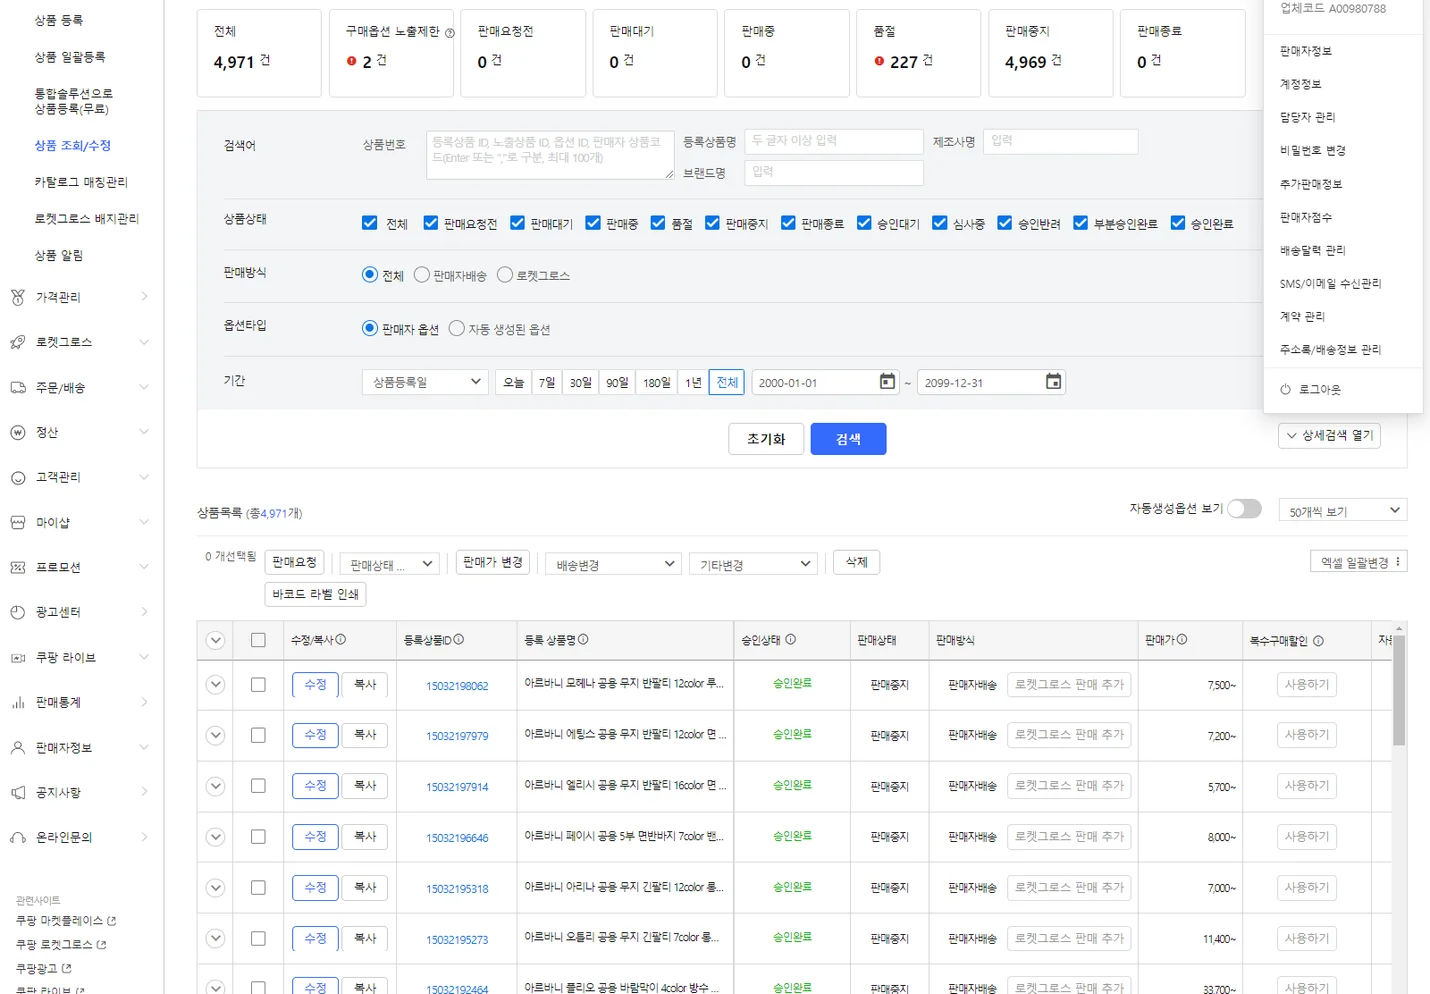
Task: Toggle the 자동생성옵션 보기 switch
Action: click(1245, 509)
